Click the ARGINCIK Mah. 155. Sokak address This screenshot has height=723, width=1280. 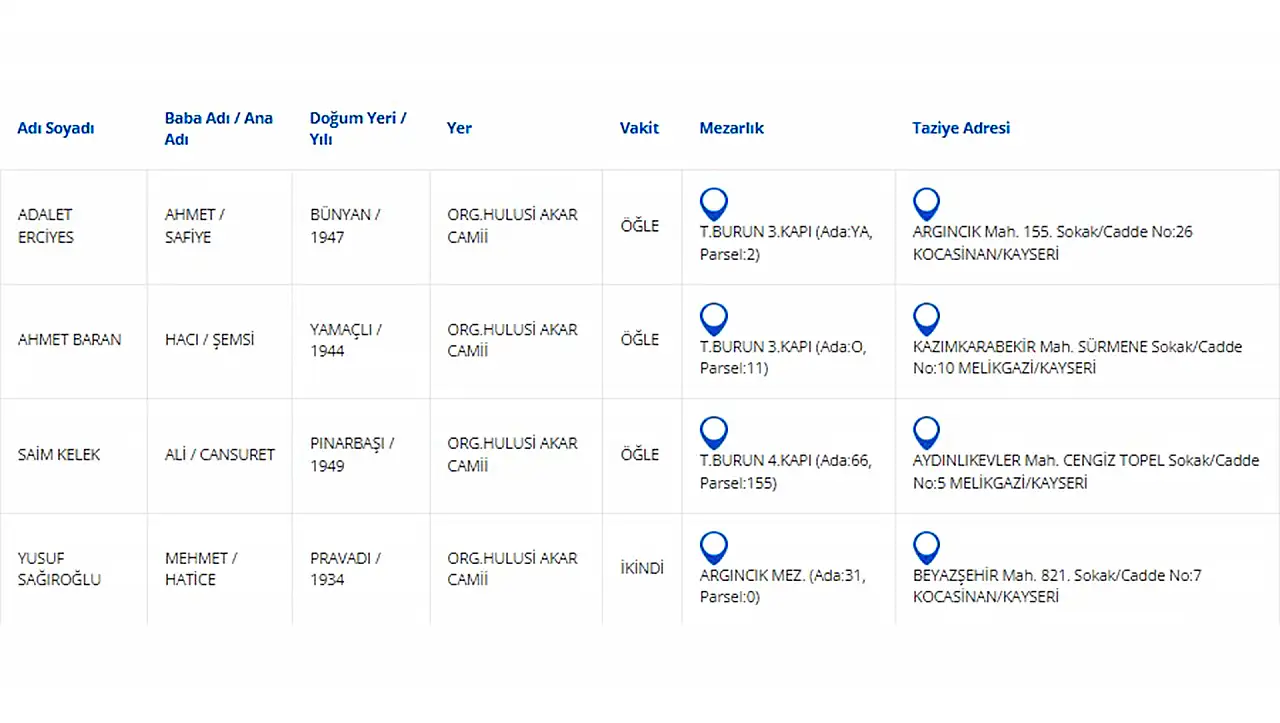pos(1053,243)
